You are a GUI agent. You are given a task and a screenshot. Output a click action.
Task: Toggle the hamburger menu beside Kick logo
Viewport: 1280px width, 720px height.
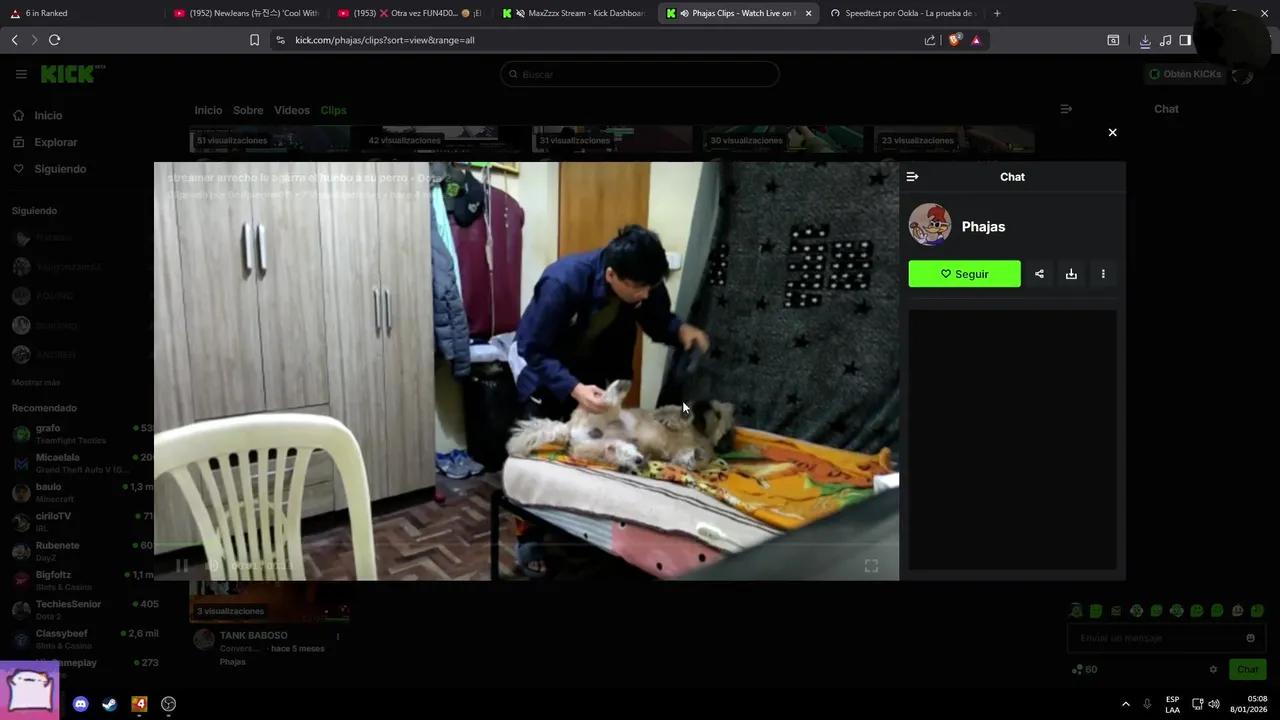pos(21,73)
